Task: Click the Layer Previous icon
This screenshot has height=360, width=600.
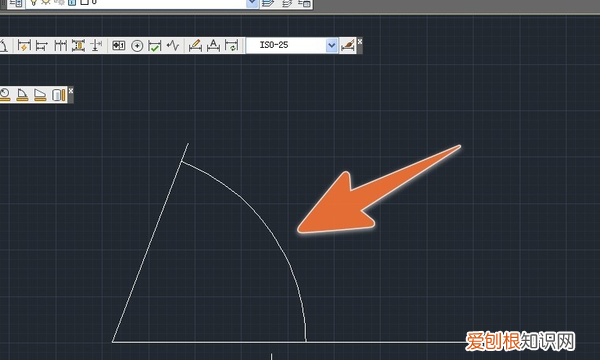Action: click(x=287, y=3)
